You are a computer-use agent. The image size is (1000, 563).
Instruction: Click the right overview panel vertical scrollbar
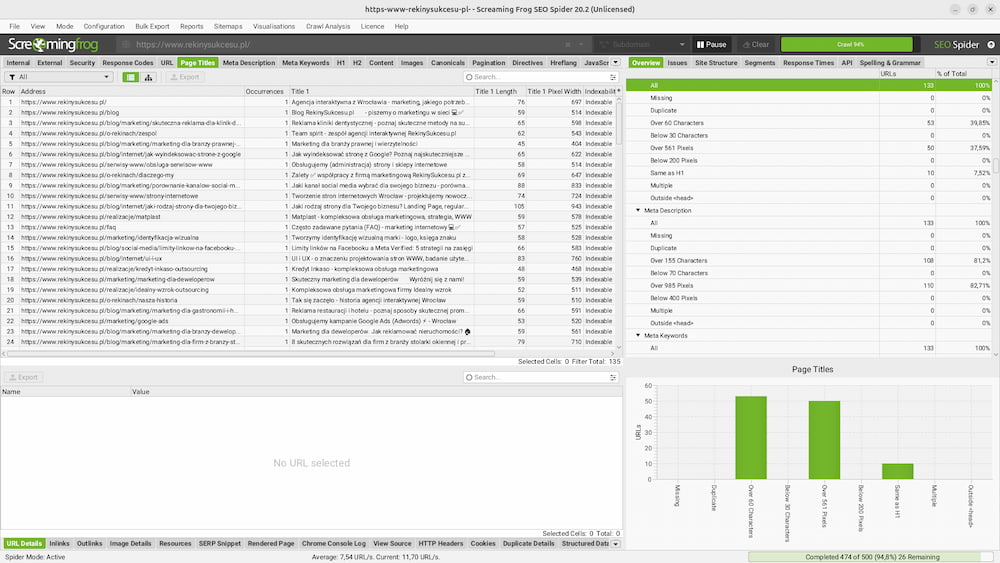click(996, 165)
